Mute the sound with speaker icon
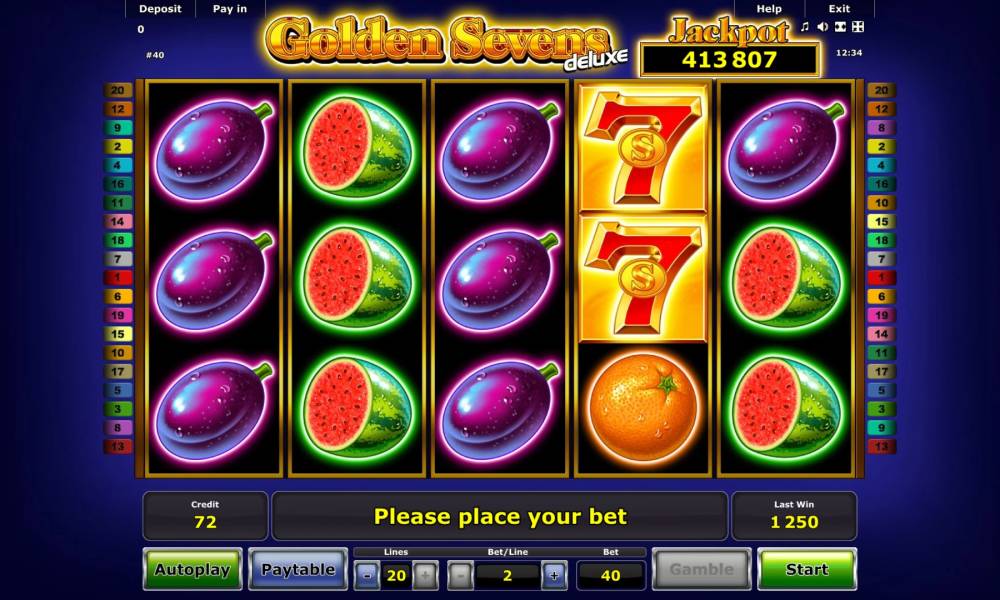The width and height of the screenshot is (1000, 600). 823,27
